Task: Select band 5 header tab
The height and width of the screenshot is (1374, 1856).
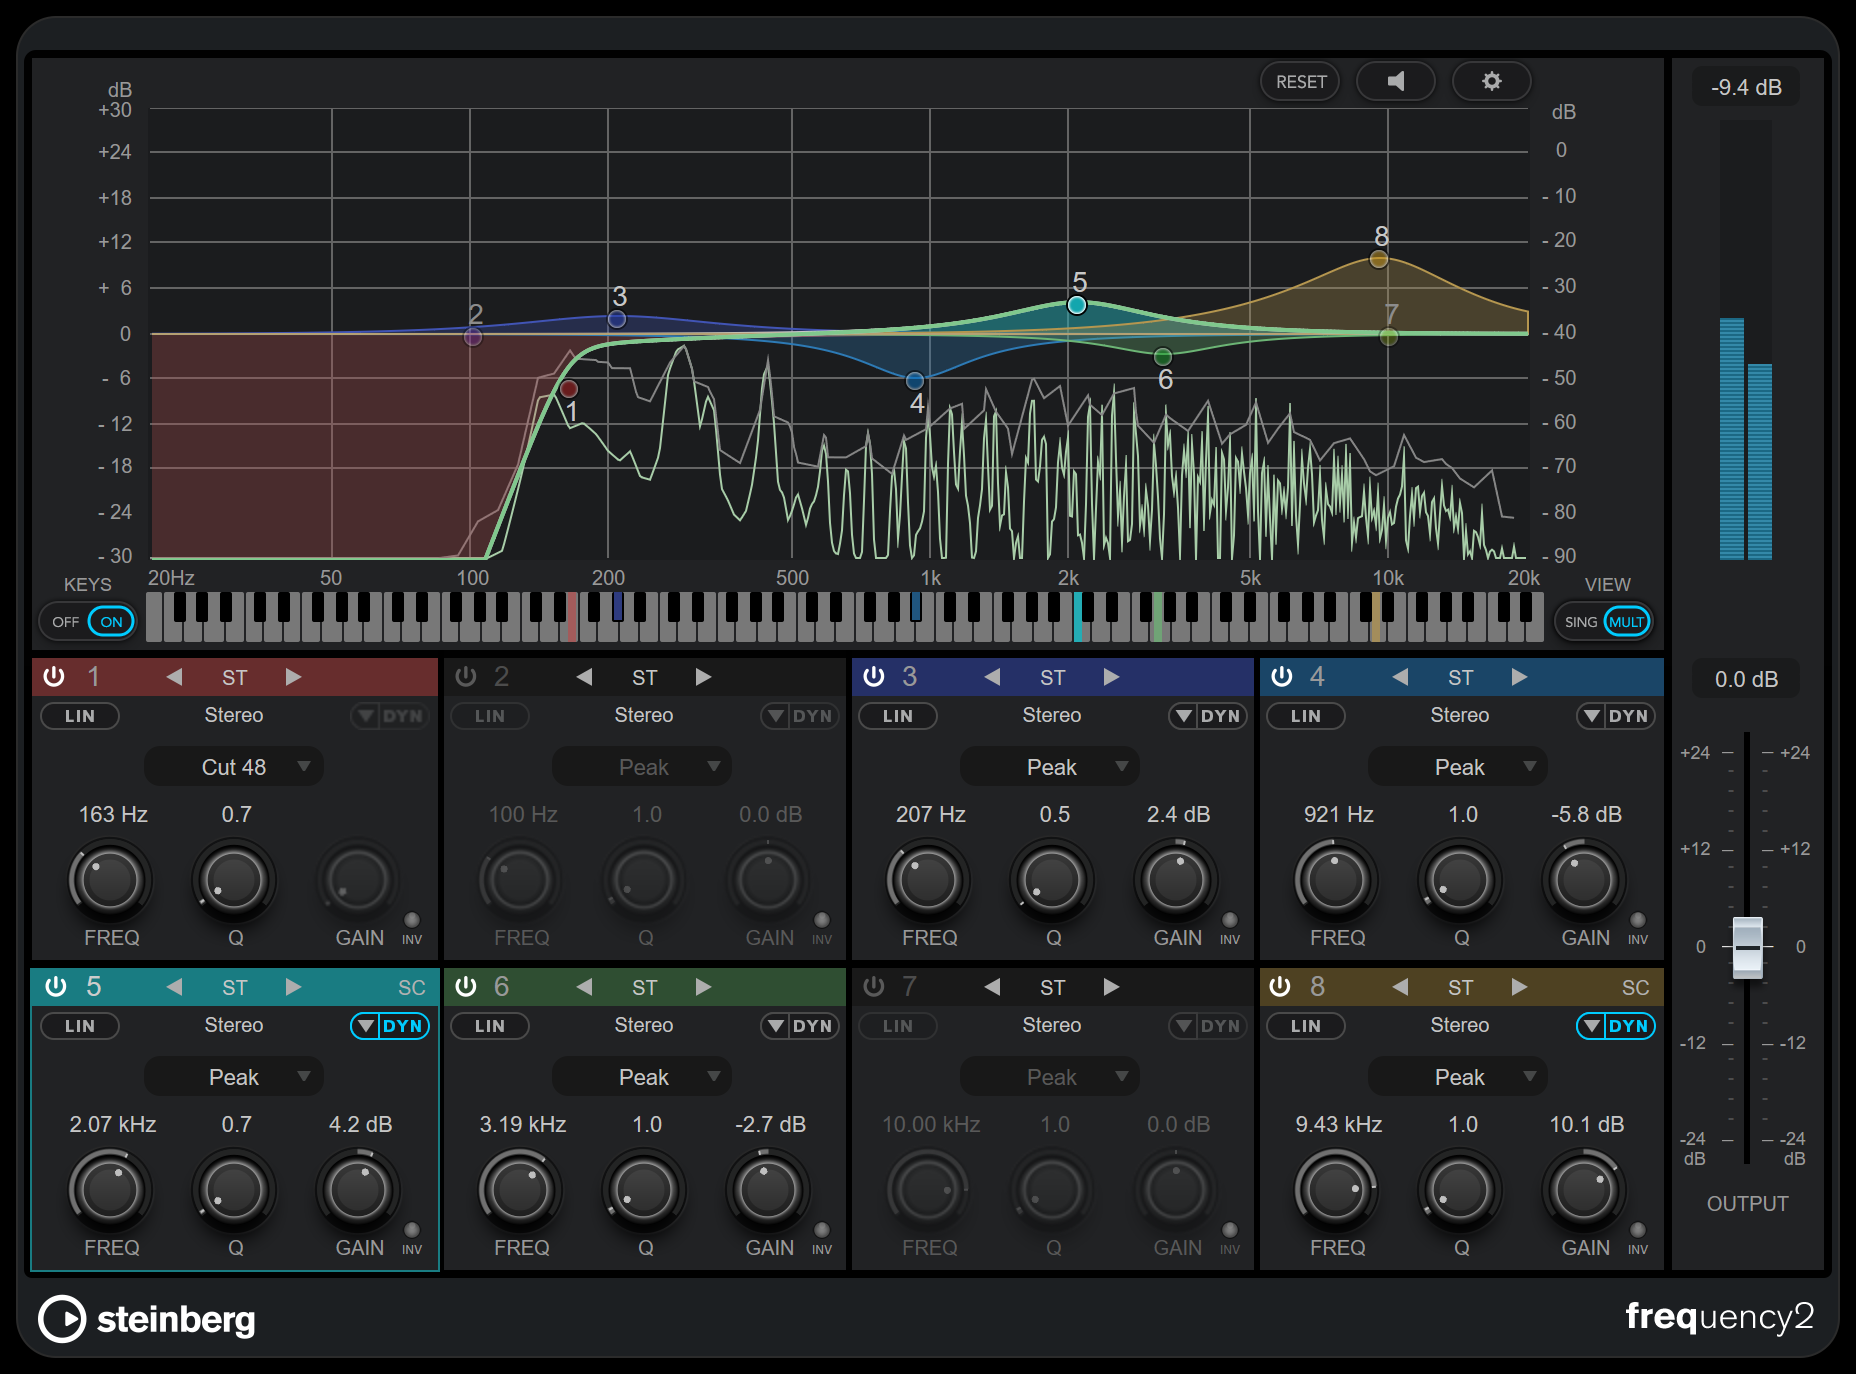Action: point(235,987)
